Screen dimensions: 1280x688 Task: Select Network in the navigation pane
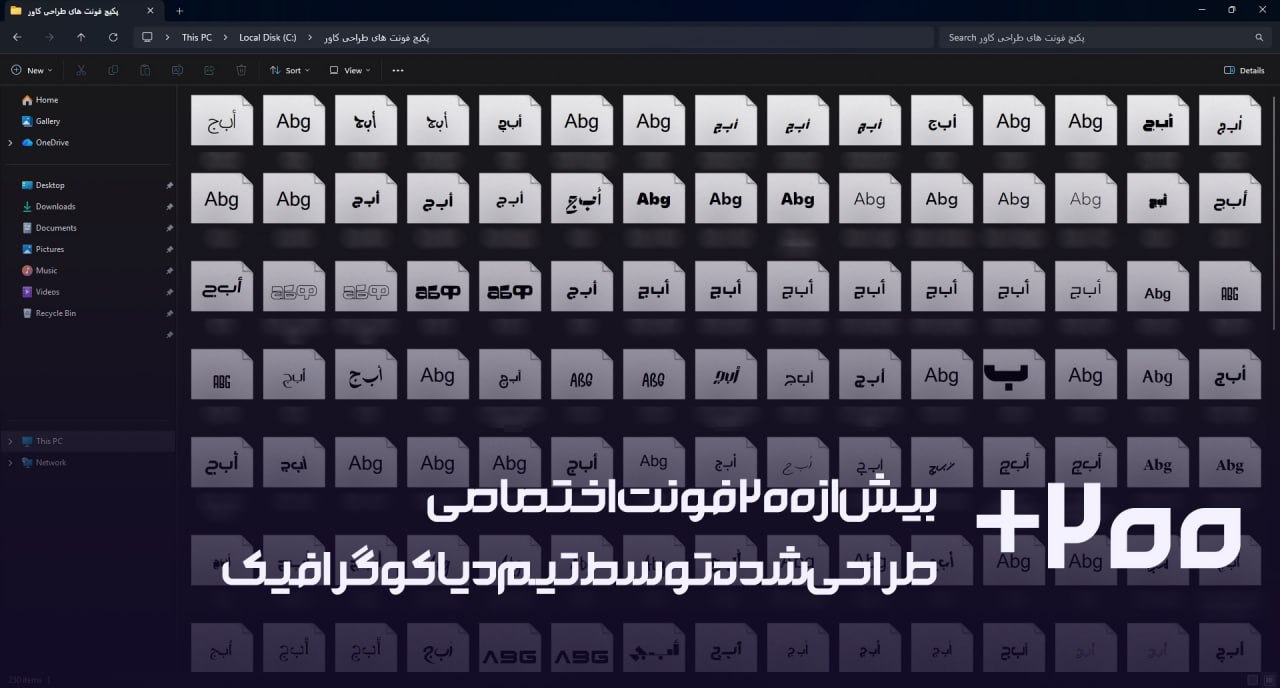pyautogui.click(x=43, y=463)
